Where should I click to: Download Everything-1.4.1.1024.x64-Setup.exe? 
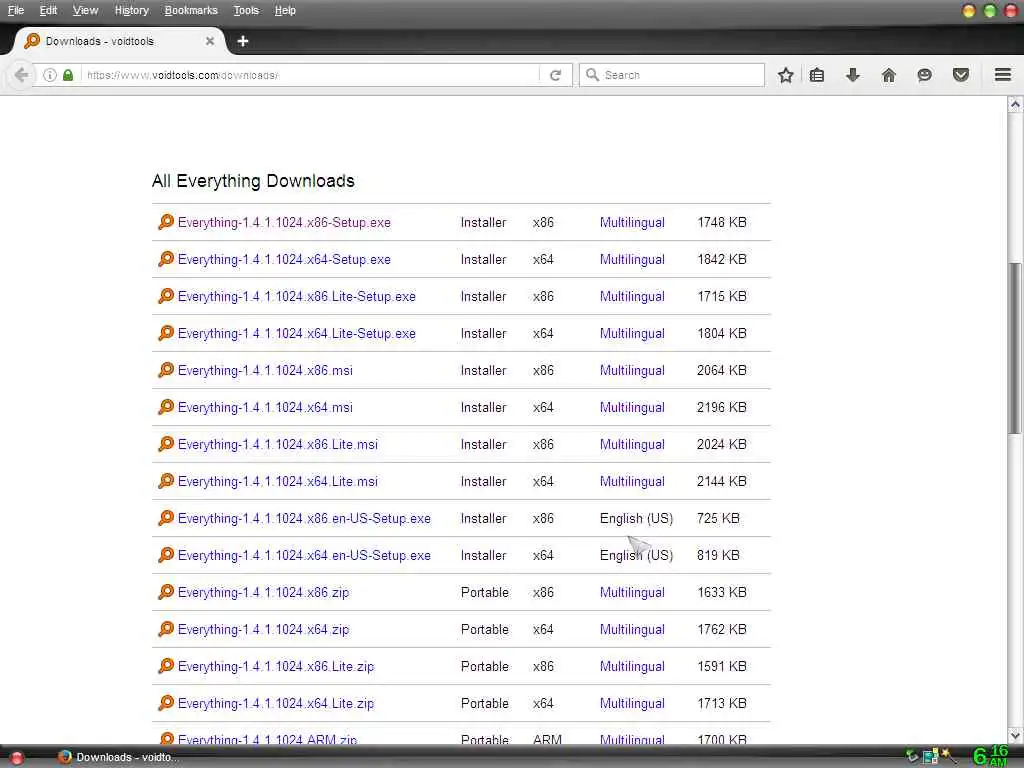[x=284, y=260]
